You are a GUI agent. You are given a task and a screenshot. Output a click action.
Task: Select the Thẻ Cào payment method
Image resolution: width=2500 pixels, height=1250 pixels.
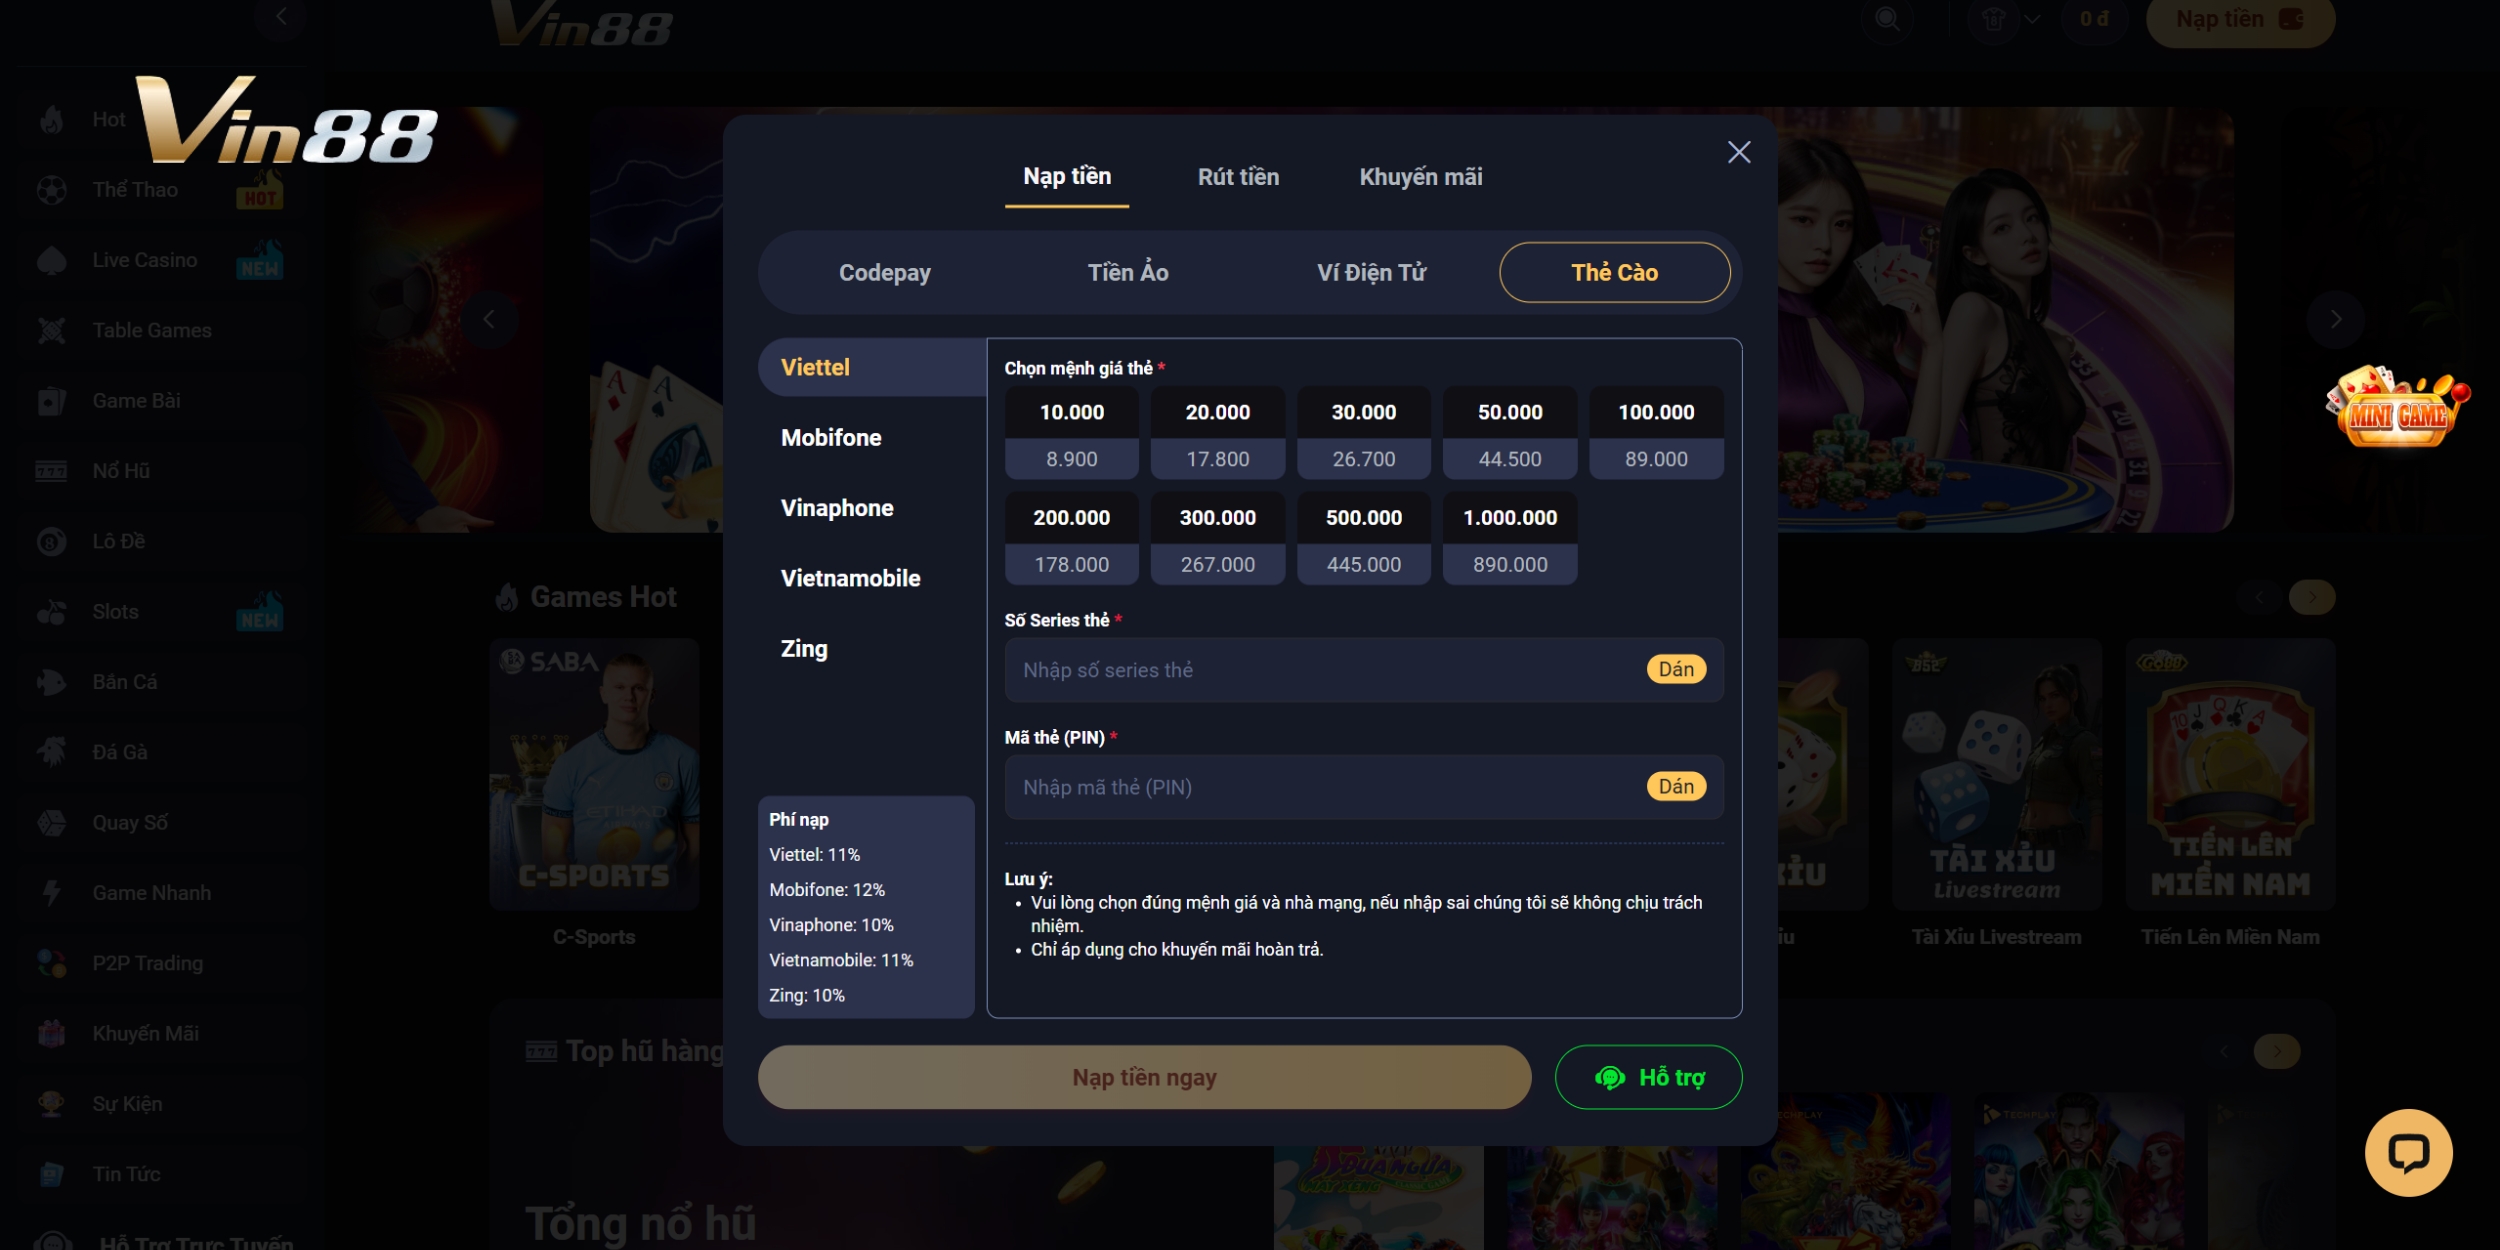pos(1614,273)
